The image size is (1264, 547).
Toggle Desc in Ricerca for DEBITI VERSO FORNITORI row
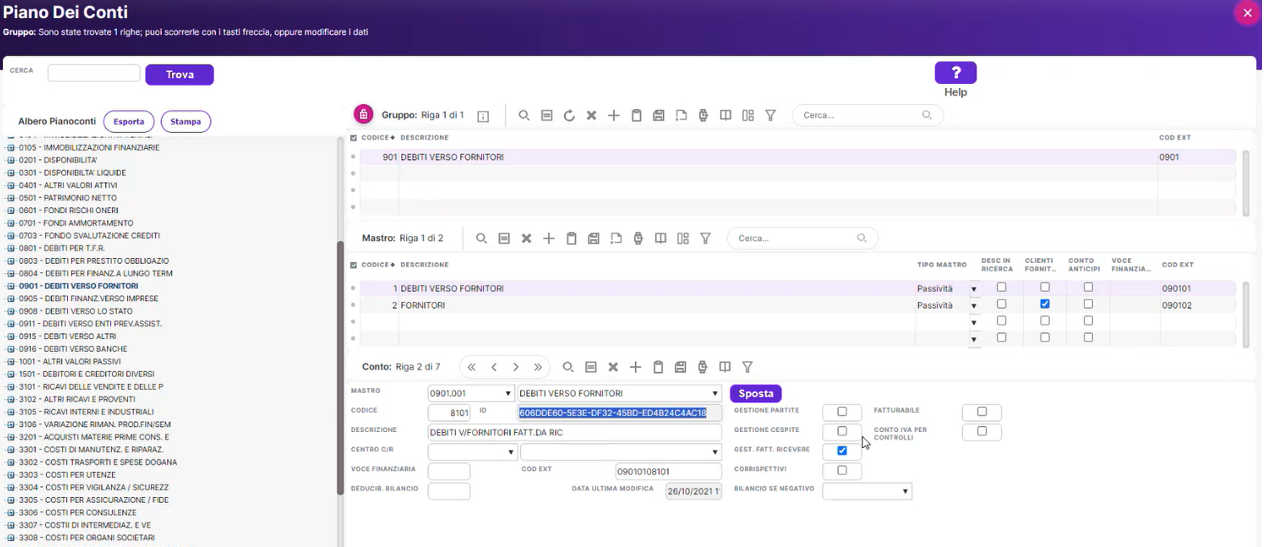click(1001, 288)
